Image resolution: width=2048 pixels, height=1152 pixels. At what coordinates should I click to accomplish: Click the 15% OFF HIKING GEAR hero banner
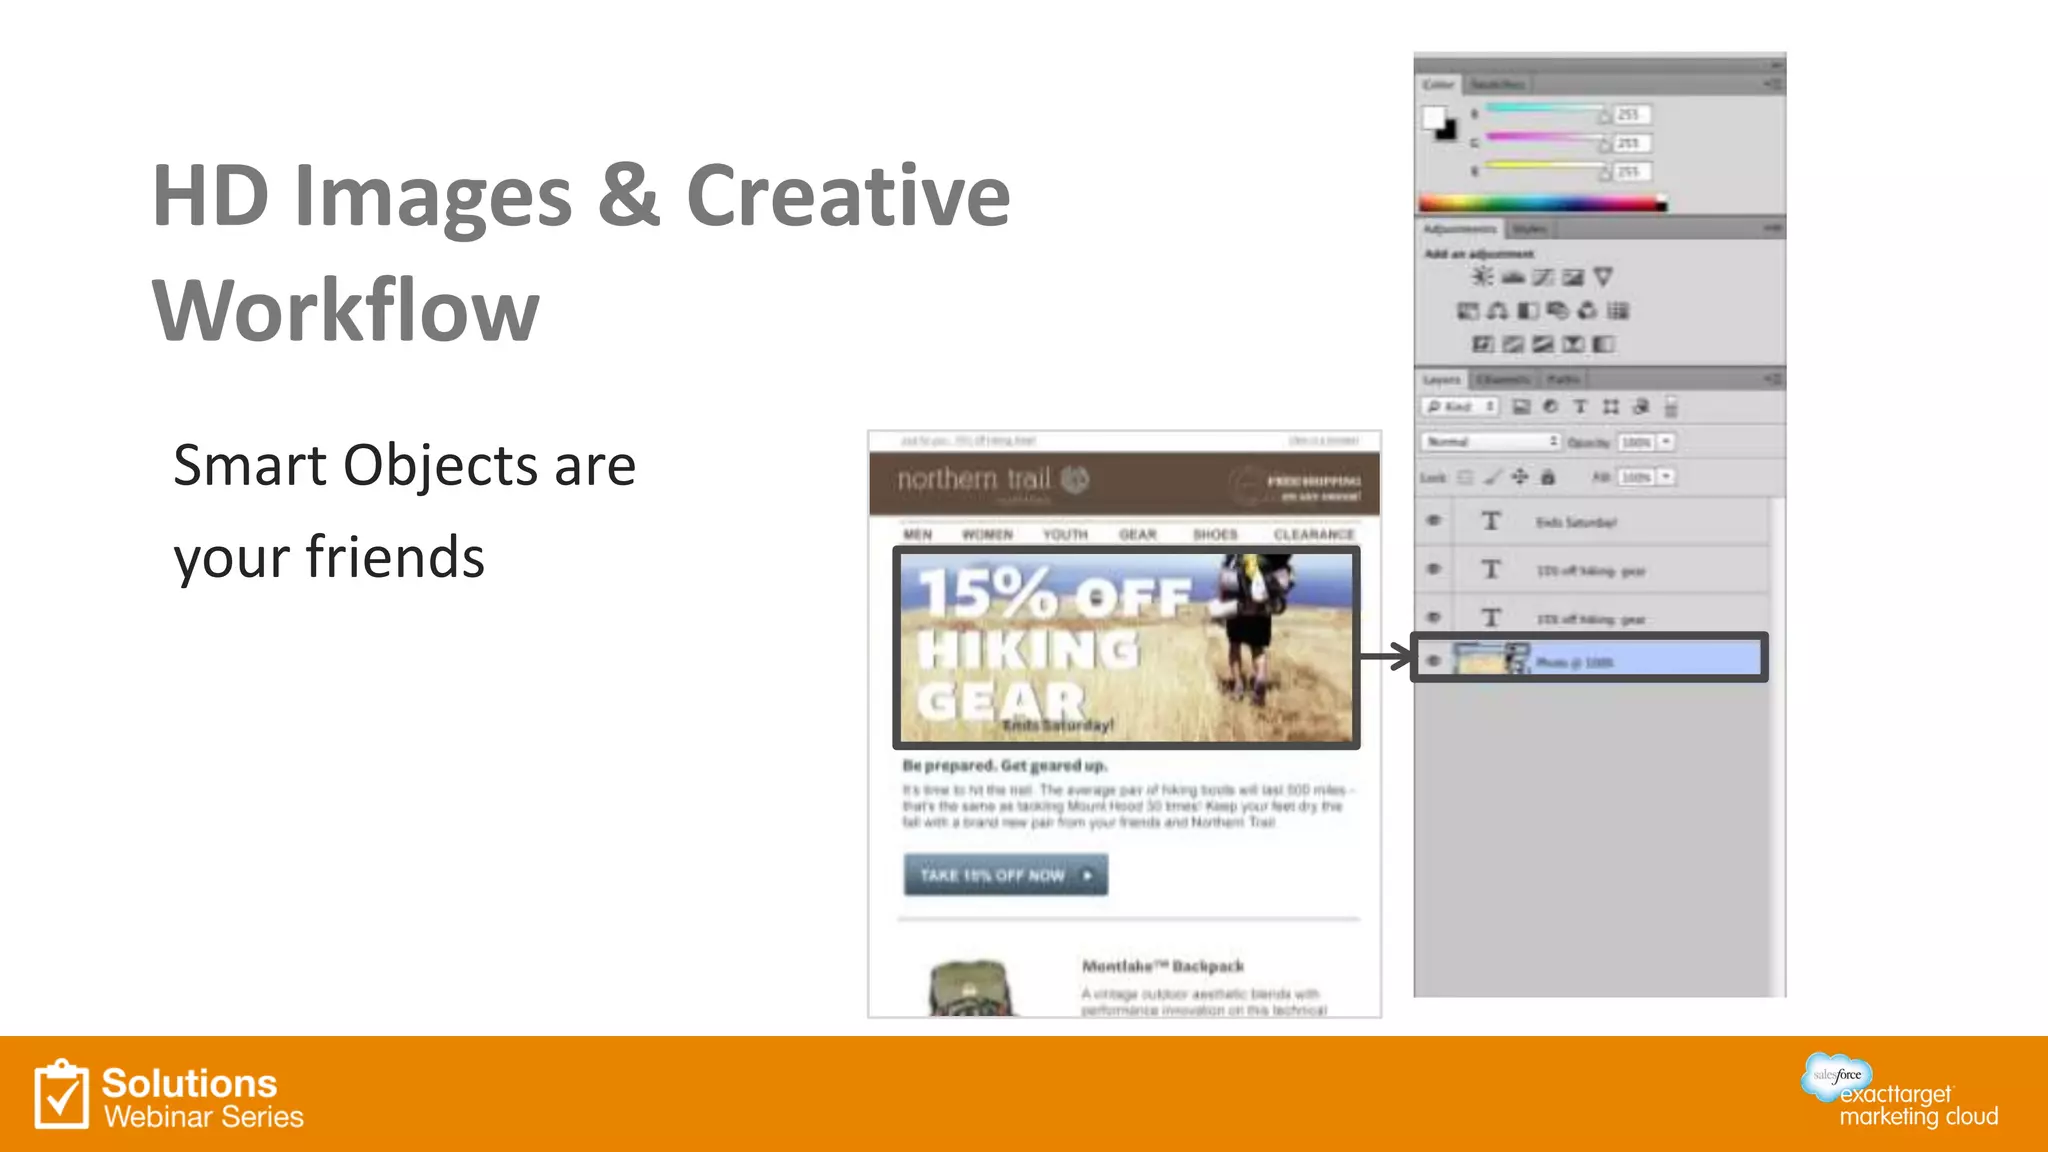[x=1126, y=648]
